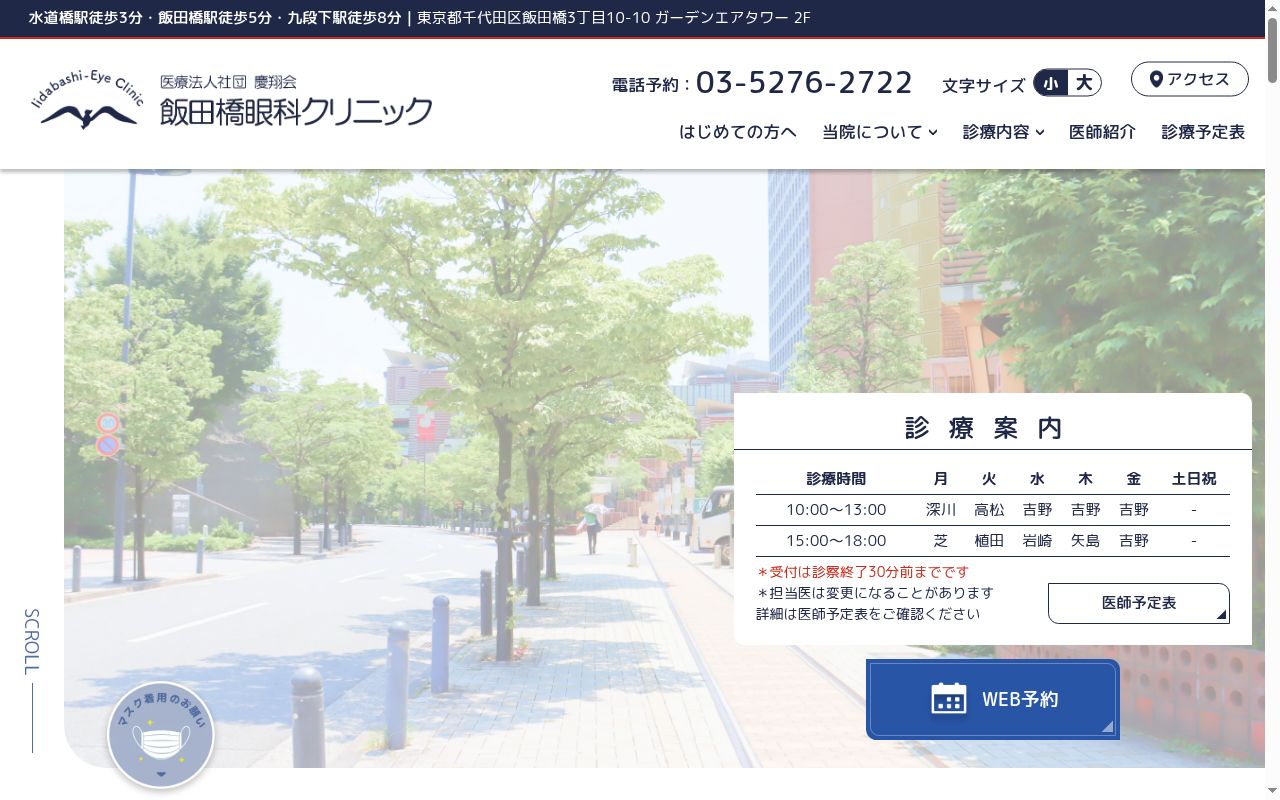Click doctor name 岩崎 in schedule
This screenshot has height=800, width=1280.
click(1037, 541)
